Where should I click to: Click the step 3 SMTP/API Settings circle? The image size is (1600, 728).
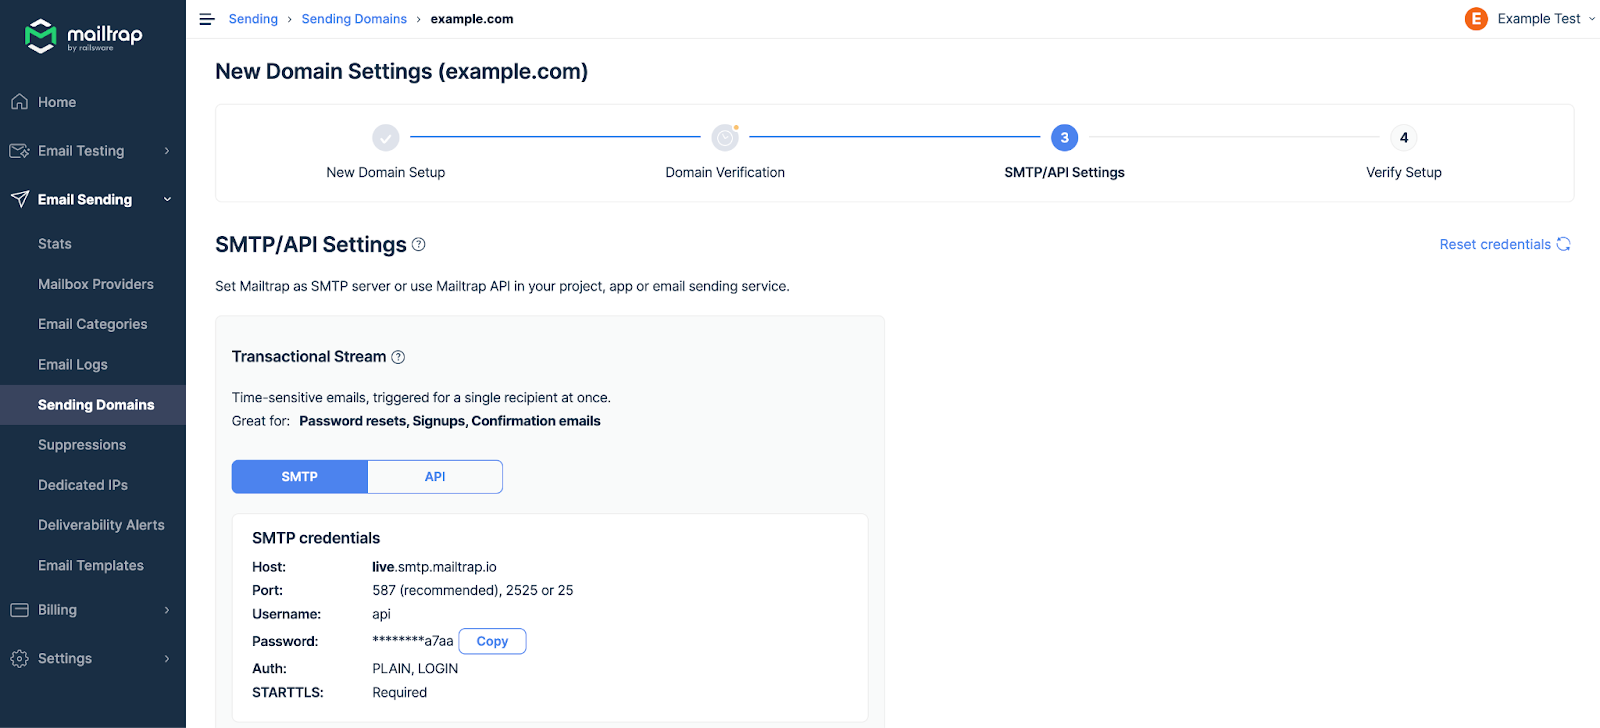coord(1064,137)
